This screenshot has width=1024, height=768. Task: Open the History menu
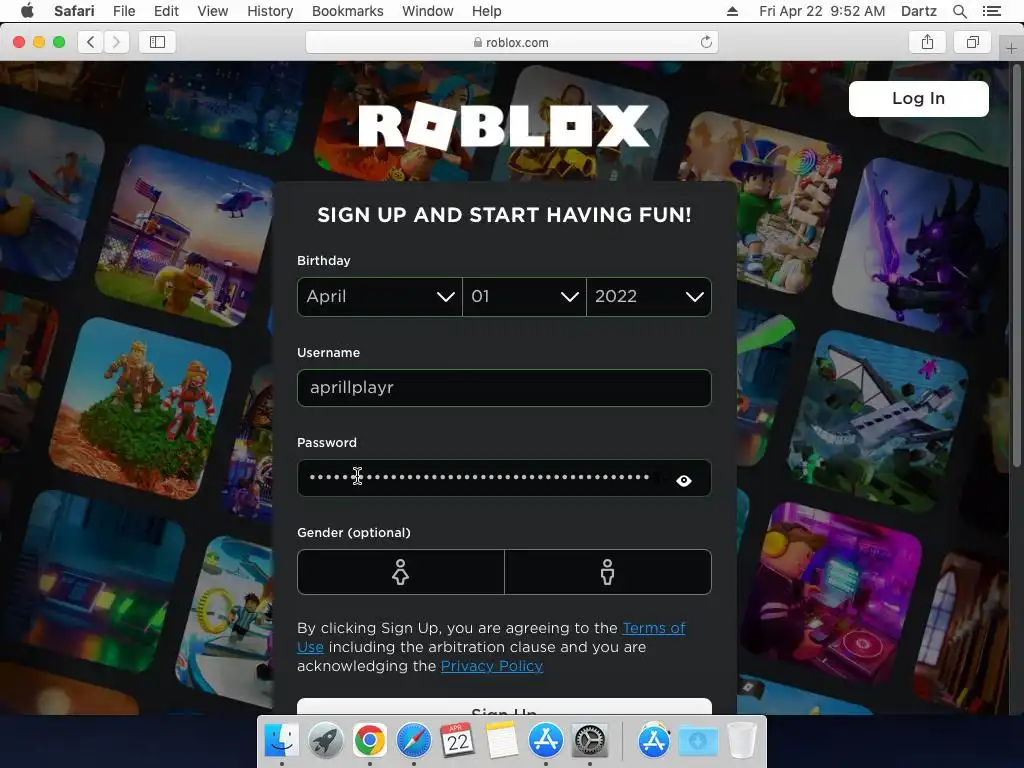pos(270,11)
